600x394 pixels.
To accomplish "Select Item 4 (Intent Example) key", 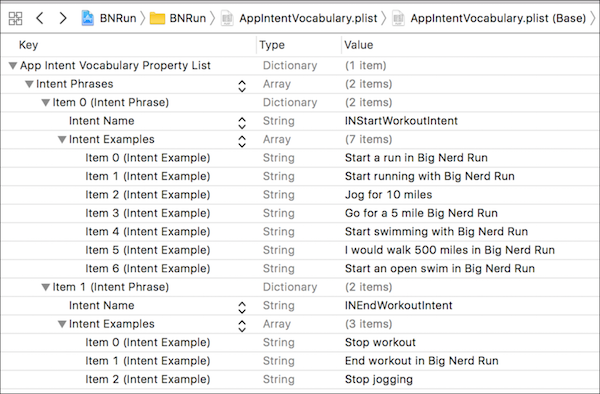I will [147, 232].
